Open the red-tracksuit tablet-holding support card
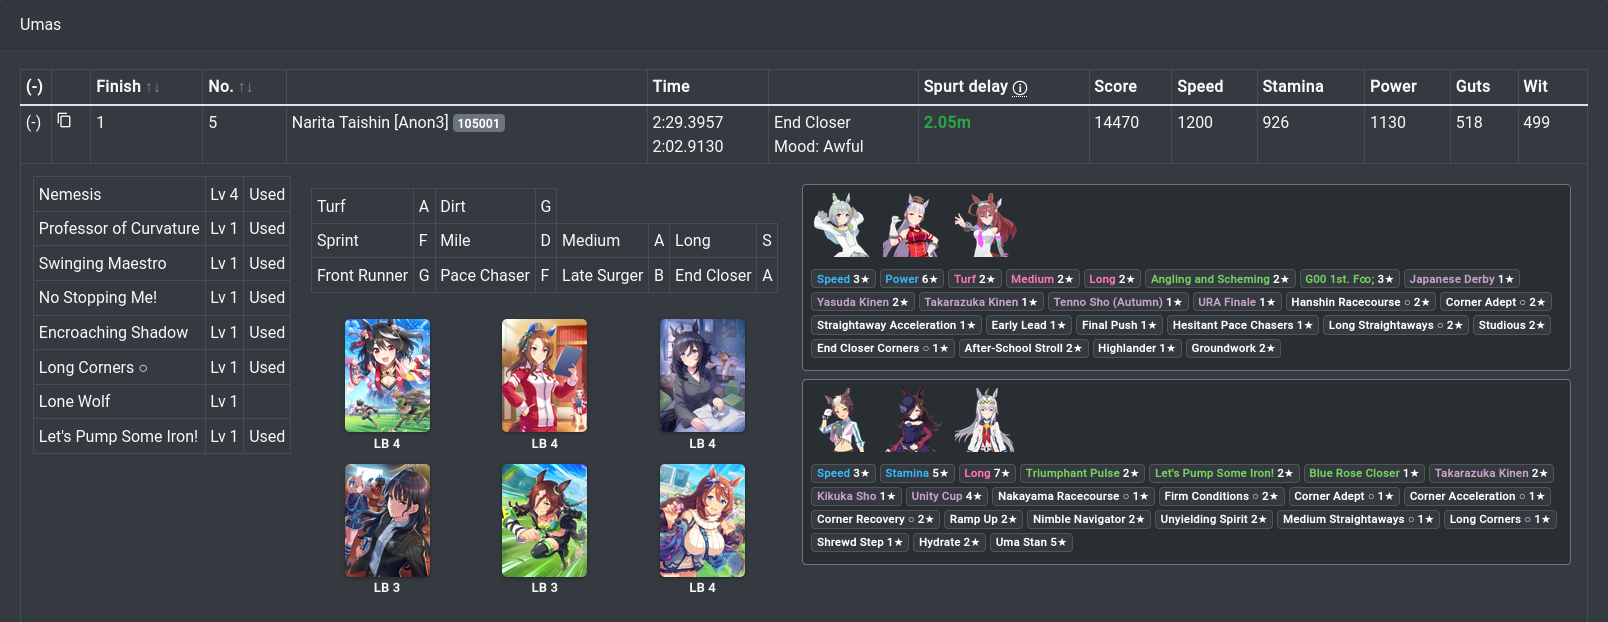The height and width of the screenshot is (622, 1608). [x=544, y=376]
